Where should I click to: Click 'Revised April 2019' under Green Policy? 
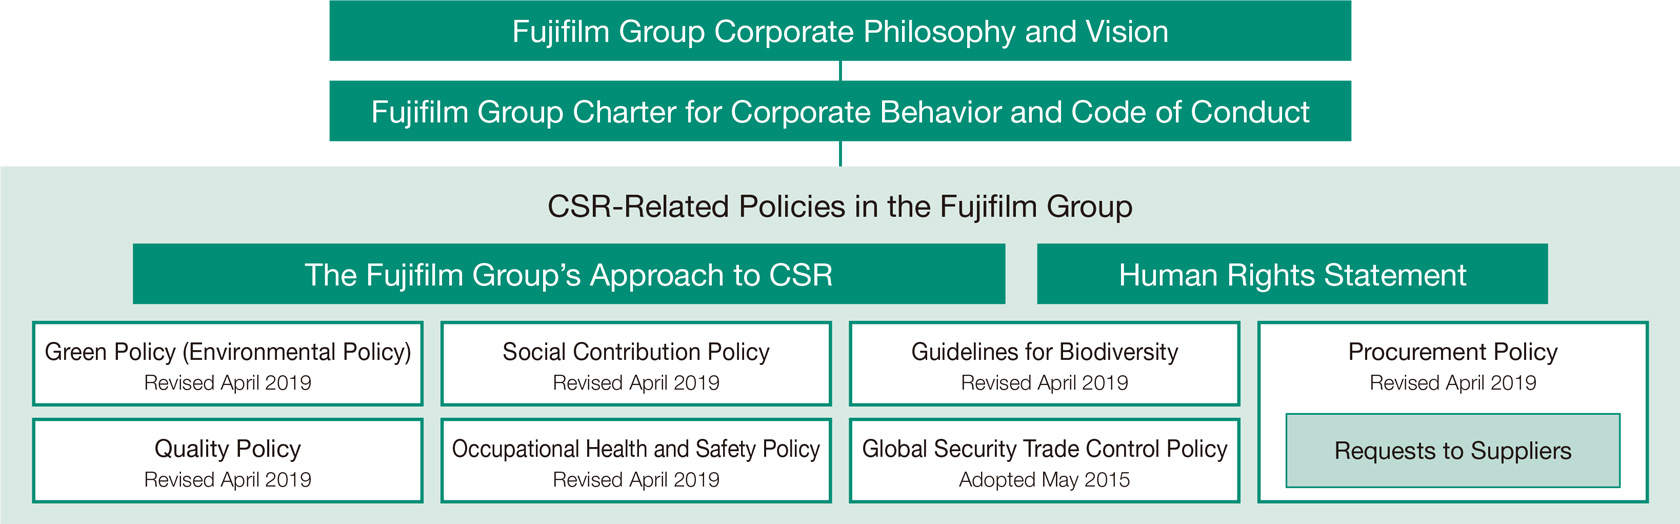coord(228,383)
